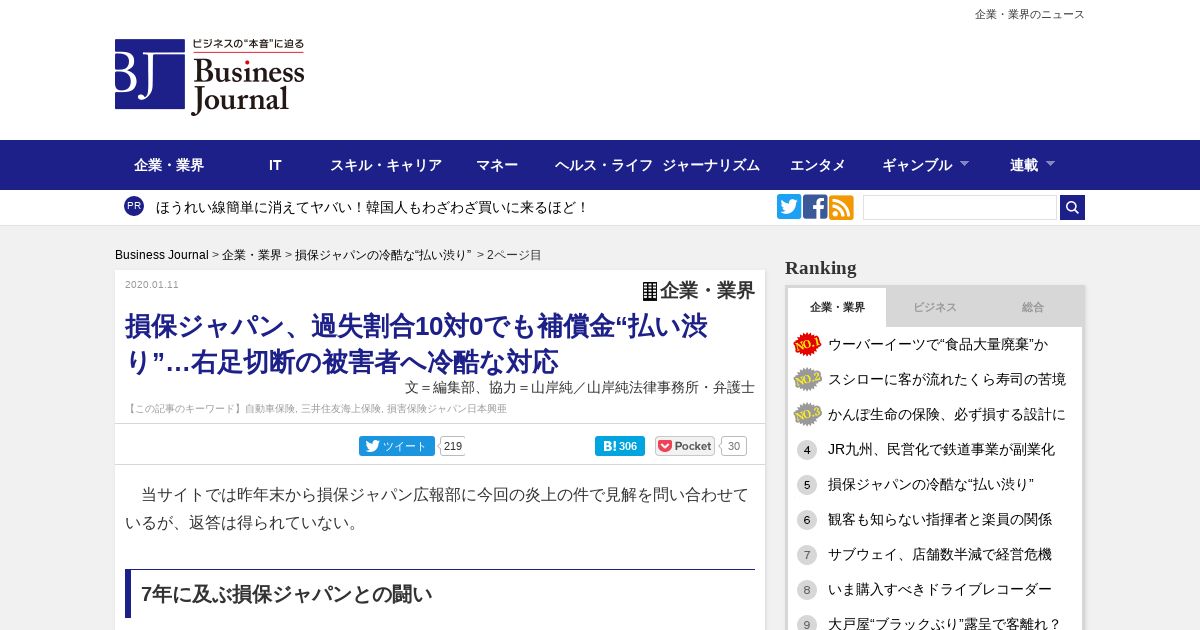Click the article headline 損保ジャパン、過失割合10対0
The image size is (1200, 630).
pos(416,343)
